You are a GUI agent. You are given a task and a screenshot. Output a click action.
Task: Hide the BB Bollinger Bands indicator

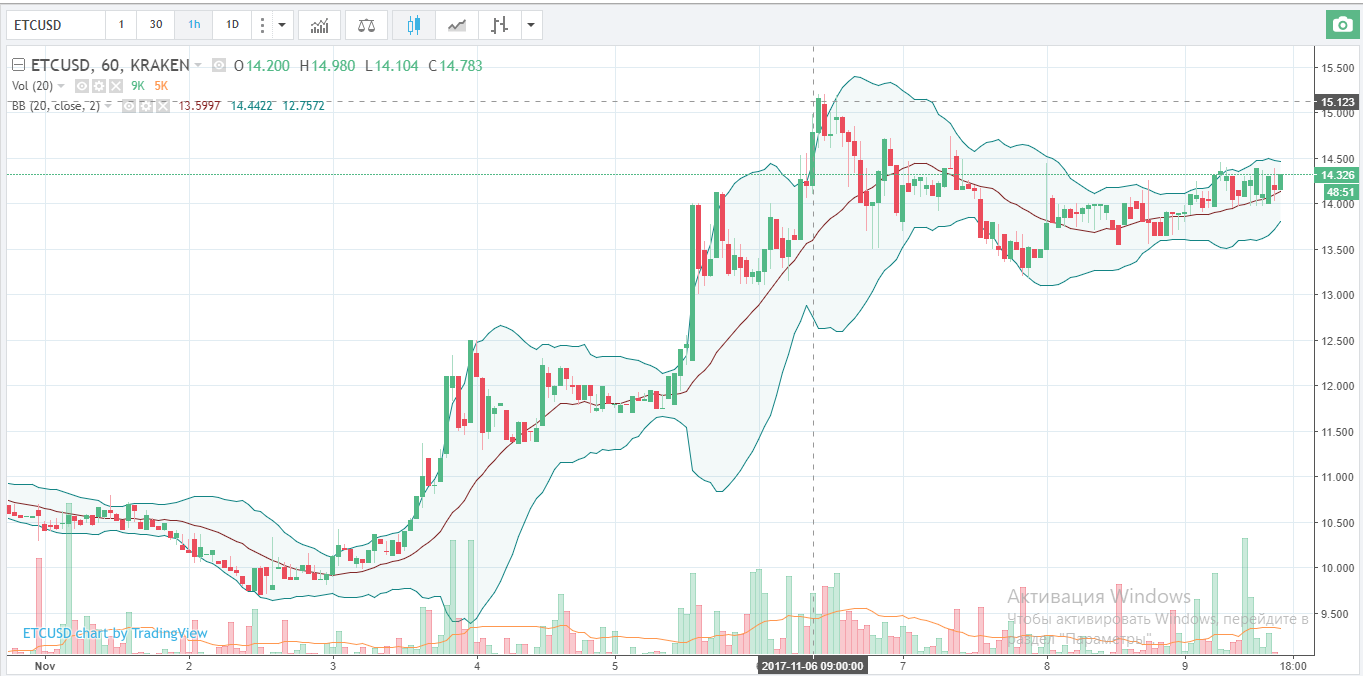tap(128, 106)
